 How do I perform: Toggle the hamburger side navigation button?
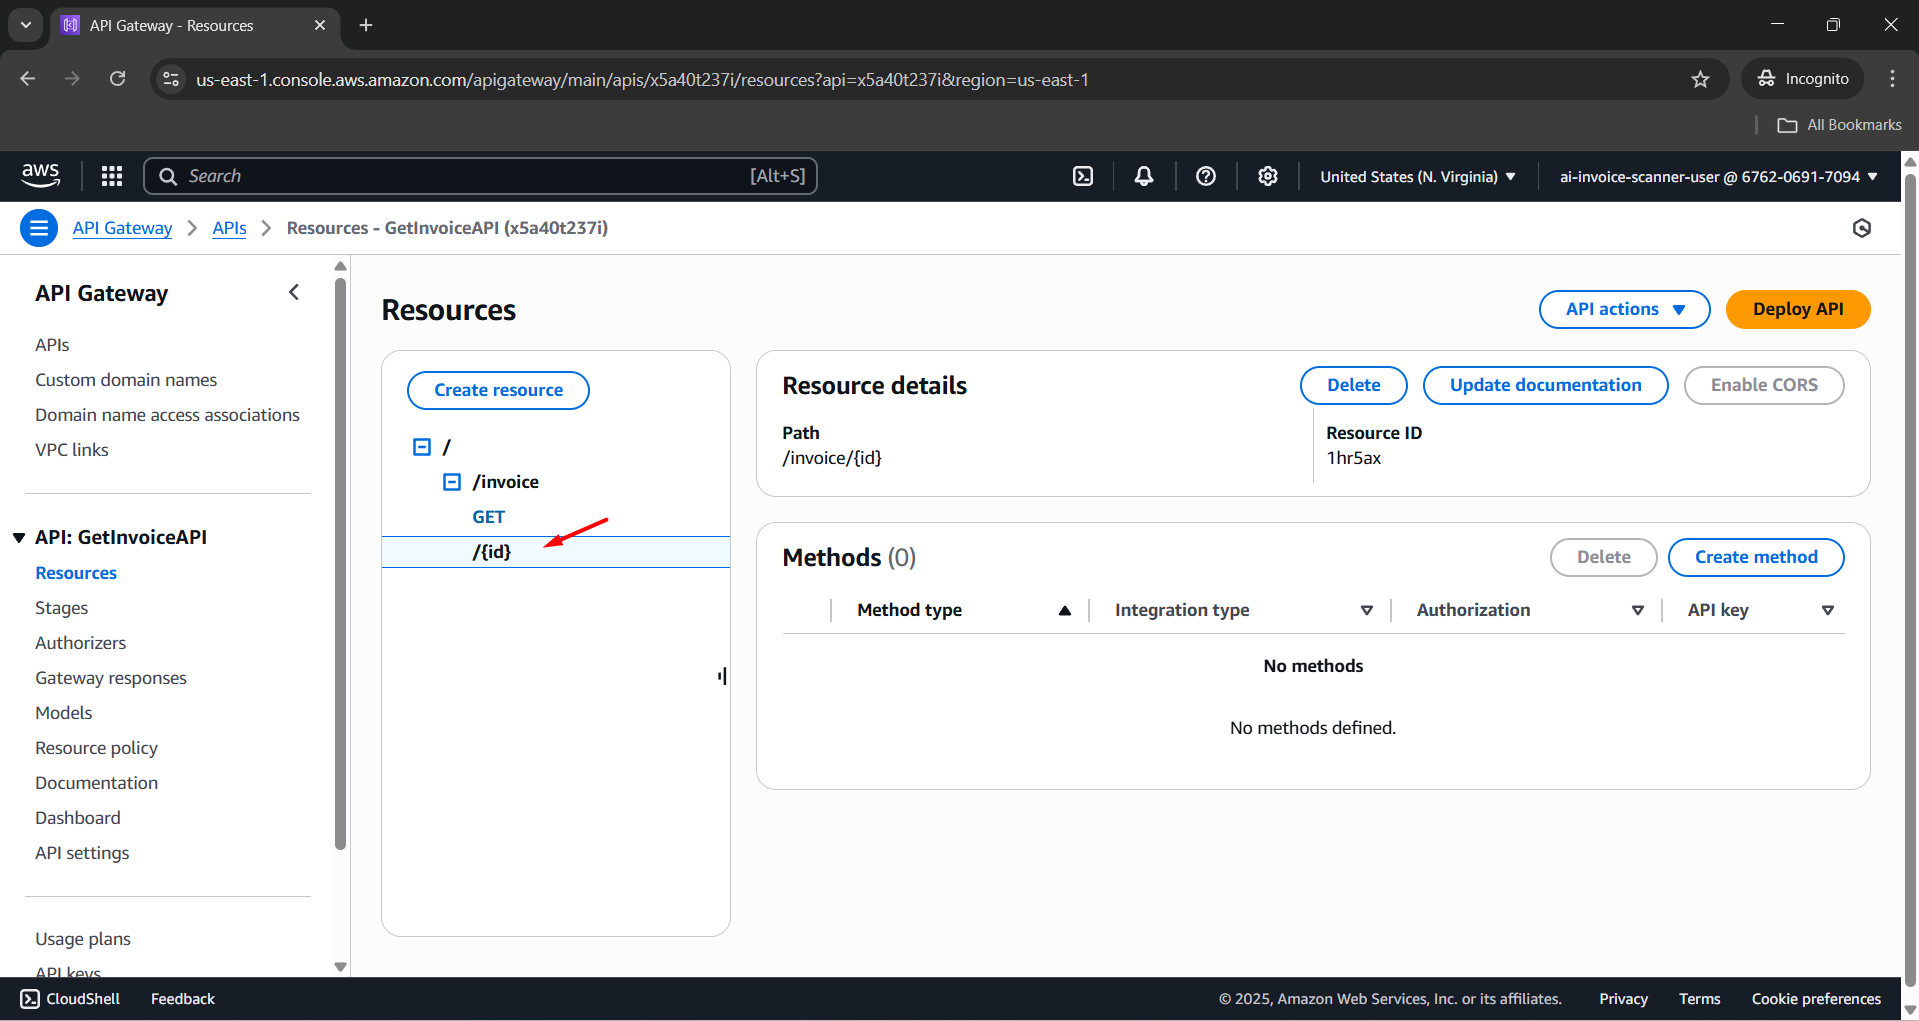39,228
